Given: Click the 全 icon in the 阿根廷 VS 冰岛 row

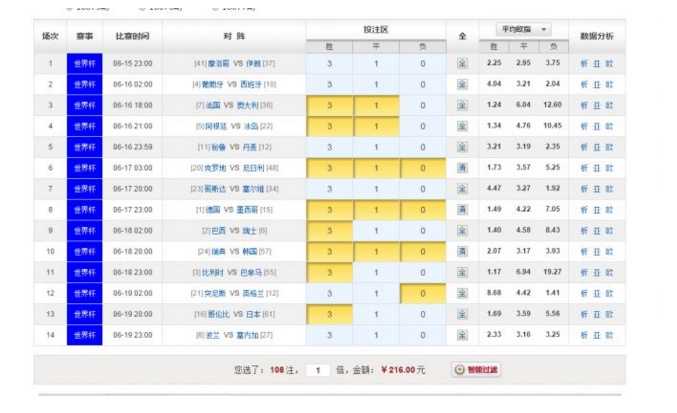Looking at the screenshot, I should click(462, 126).
